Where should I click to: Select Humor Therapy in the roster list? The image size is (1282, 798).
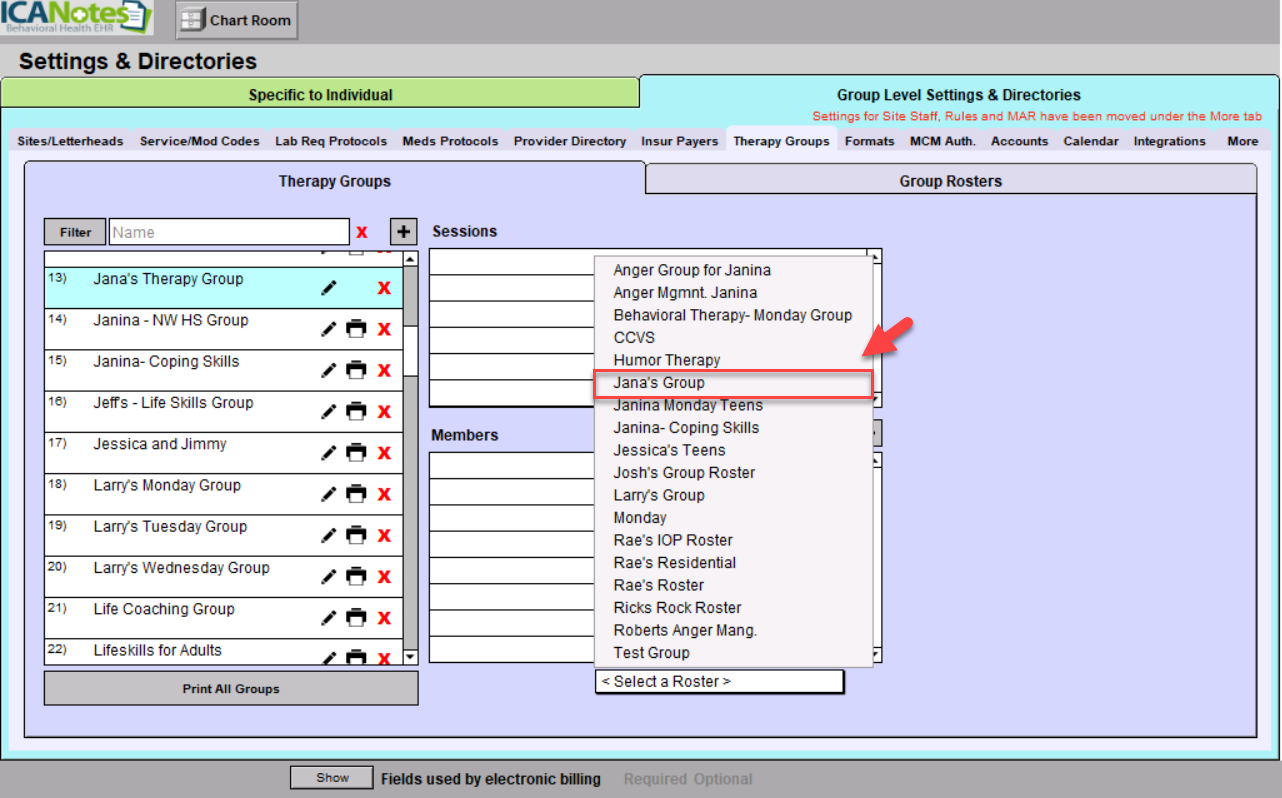tap(666, 360)
